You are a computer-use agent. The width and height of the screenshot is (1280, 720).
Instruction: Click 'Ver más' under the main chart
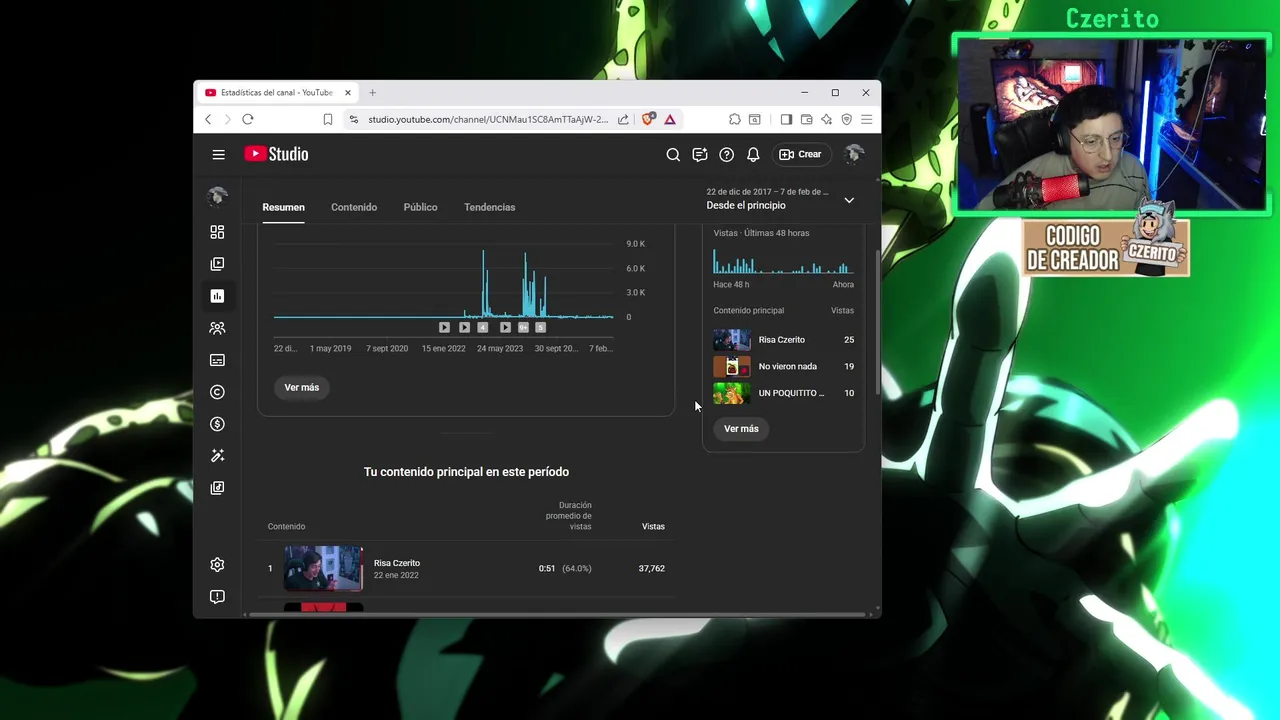(x=301, y=387)
